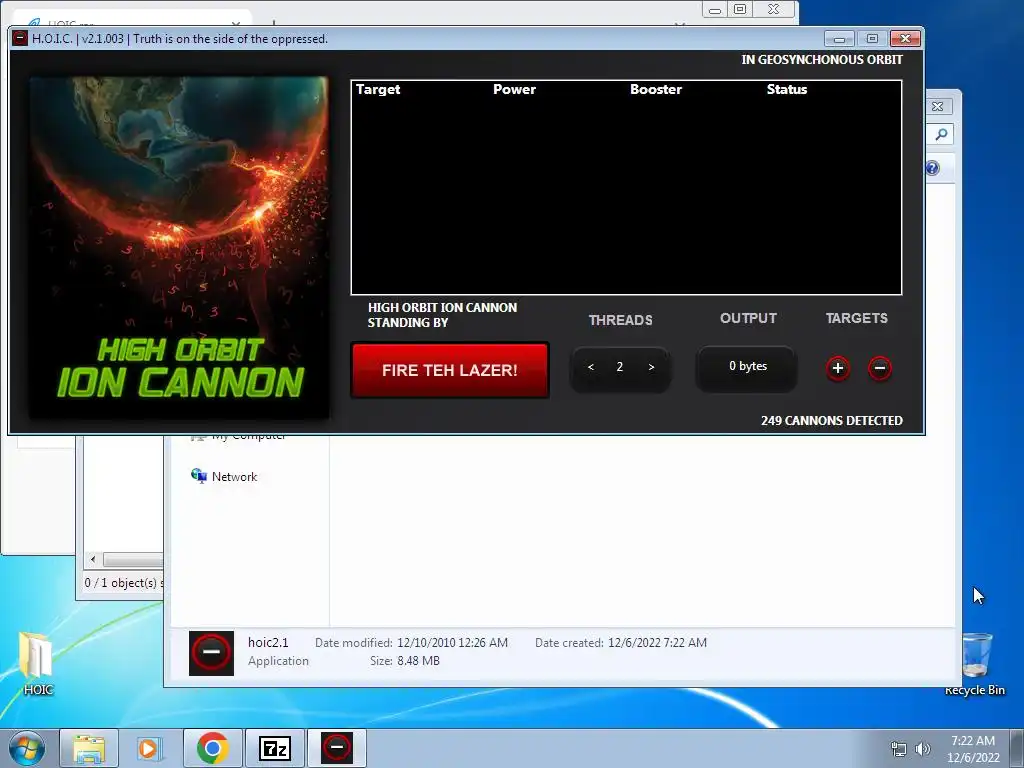Click the THREADS label
This screenshot has width=1024, height=768.
620,320
